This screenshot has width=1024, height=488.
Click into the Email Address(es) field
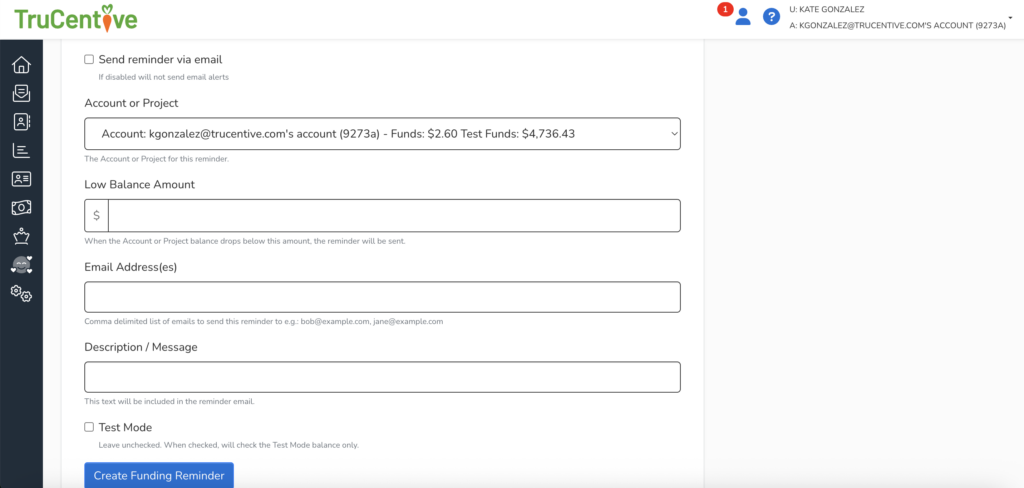382,297
